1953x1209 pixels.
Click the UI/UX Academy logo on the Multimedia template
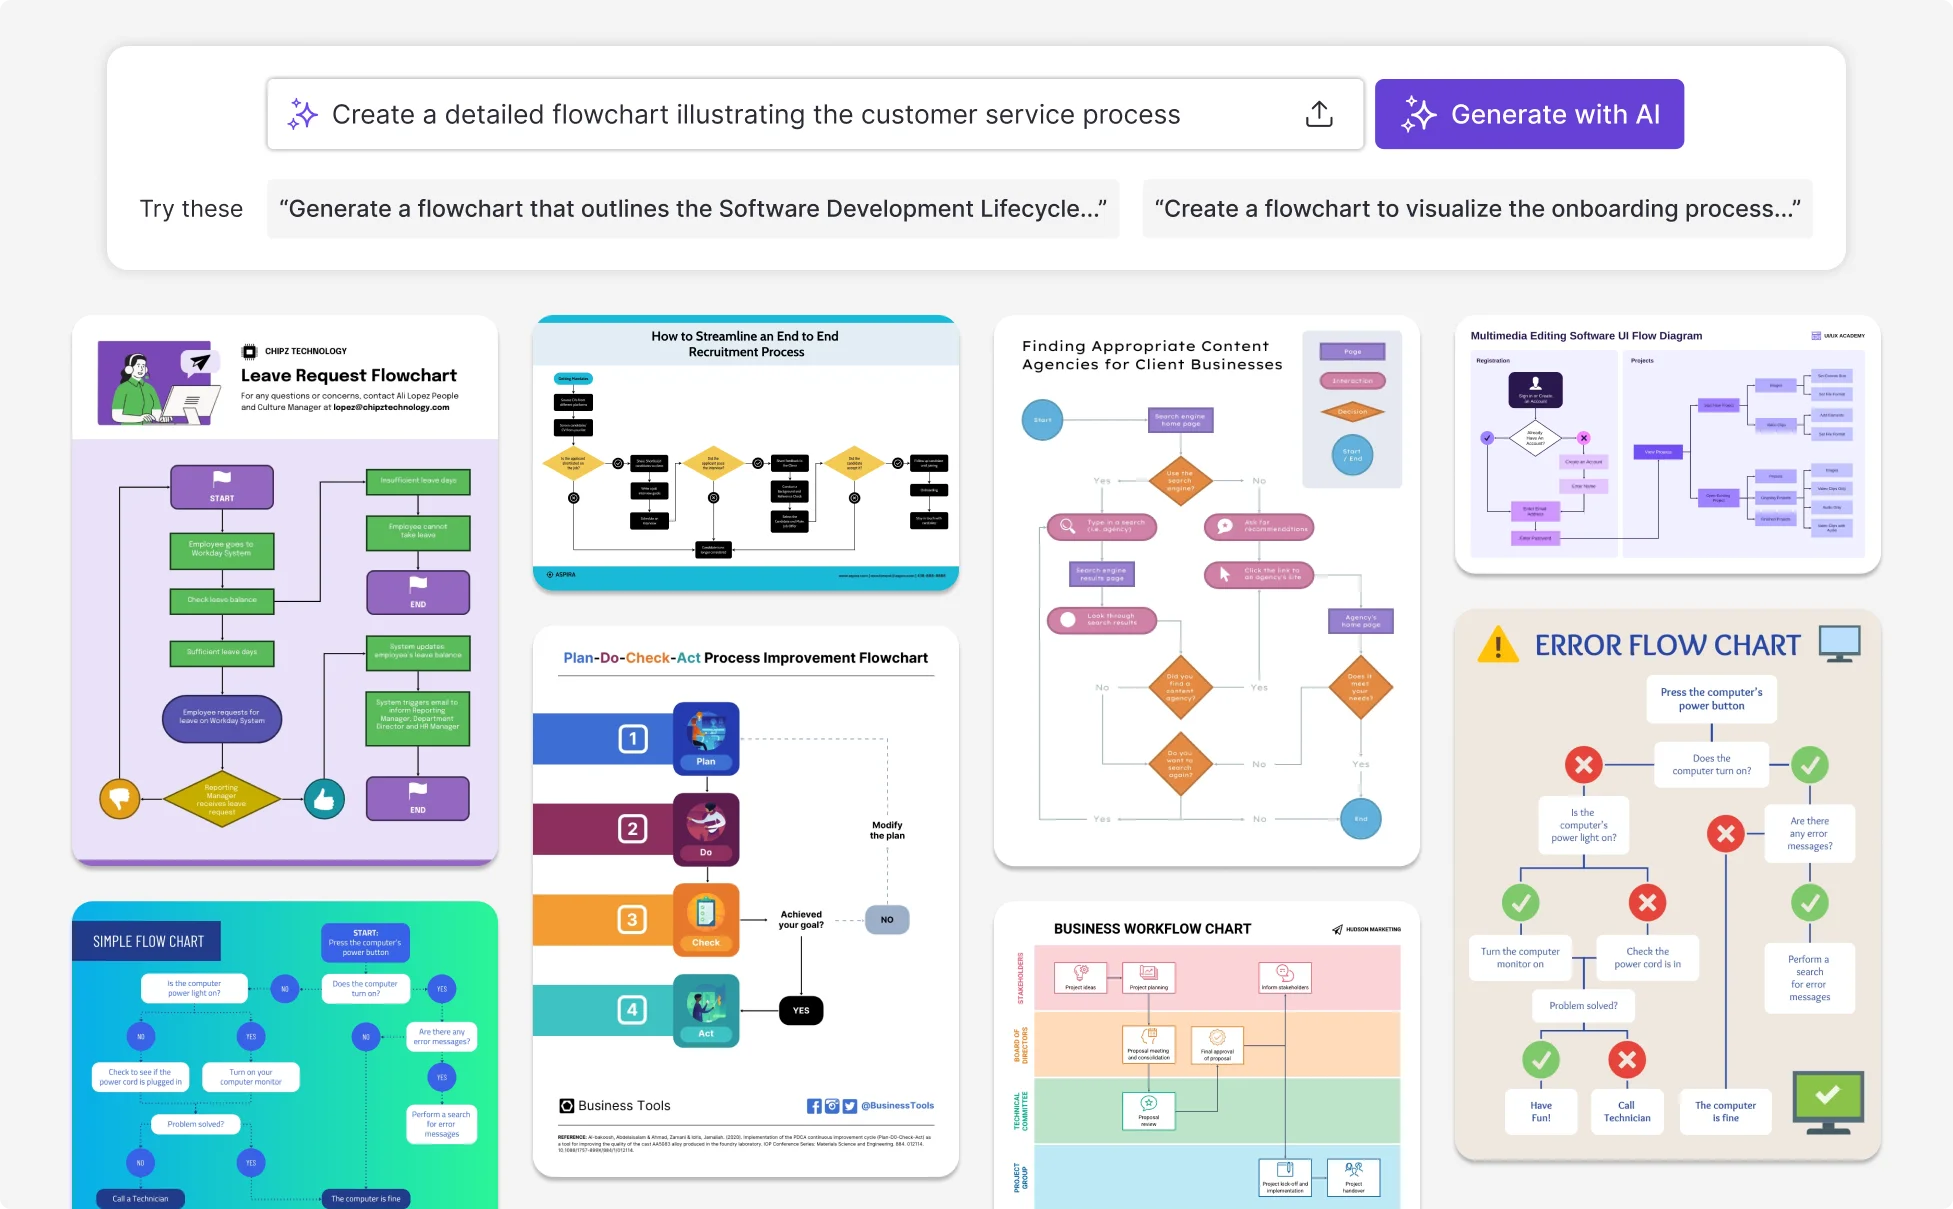coord(1817,335)
